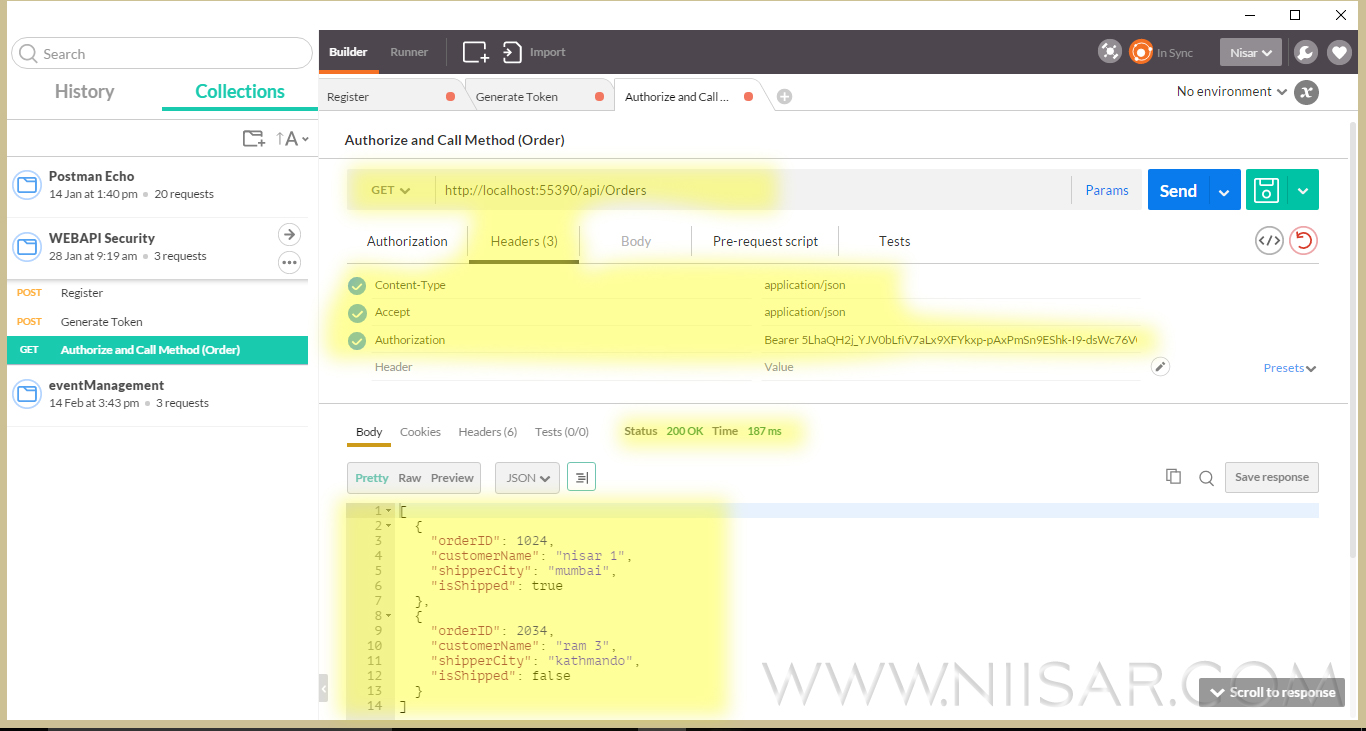
Task: Click the Generate Code snippet icon
Action: (x=1269, y=240)
